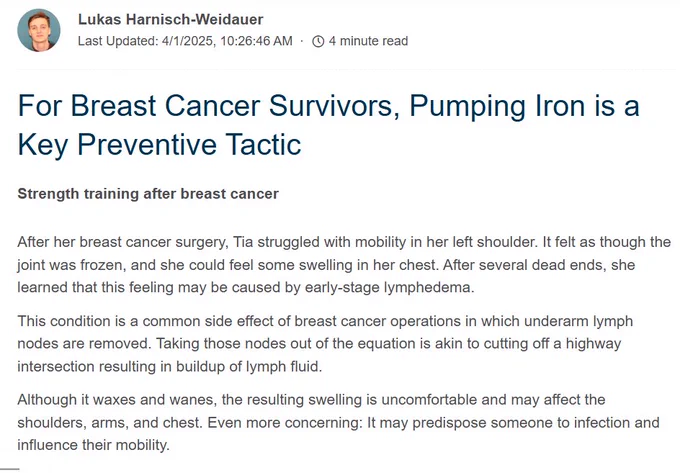Image resolution: width=680 pixels, height=473 pixels.
Task: Open Lukas Harnisch-Weidauer's author name link
Action: [170, 20]
